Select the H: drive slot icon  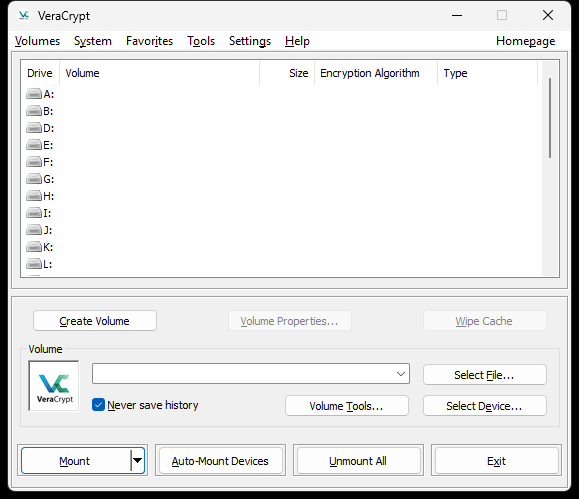34,196
